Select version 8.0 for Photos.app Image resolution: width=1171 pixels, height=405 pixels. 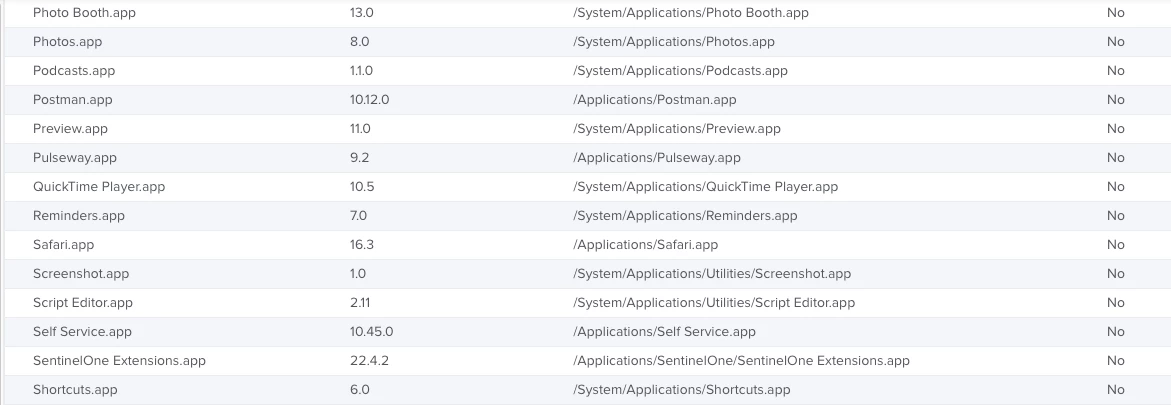click(359, 42)
